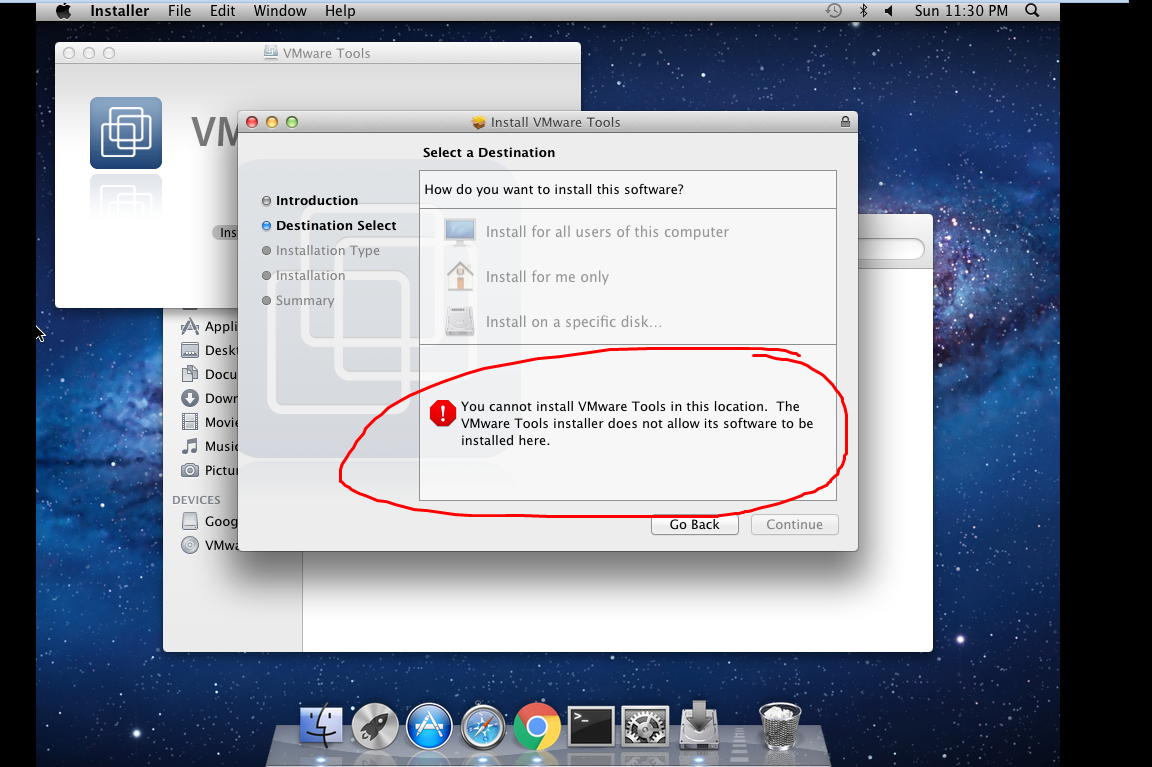1152x767 pixels.
Task: Click the Go Back button
Action: click(694, 525)
